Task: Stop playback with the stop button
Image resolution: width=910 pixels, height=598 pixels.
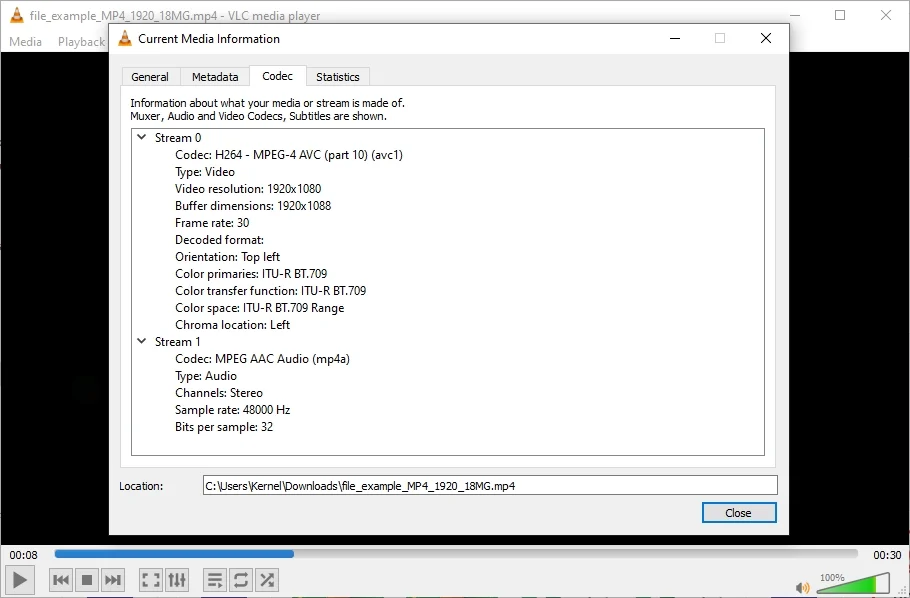Action: (87, 579)
